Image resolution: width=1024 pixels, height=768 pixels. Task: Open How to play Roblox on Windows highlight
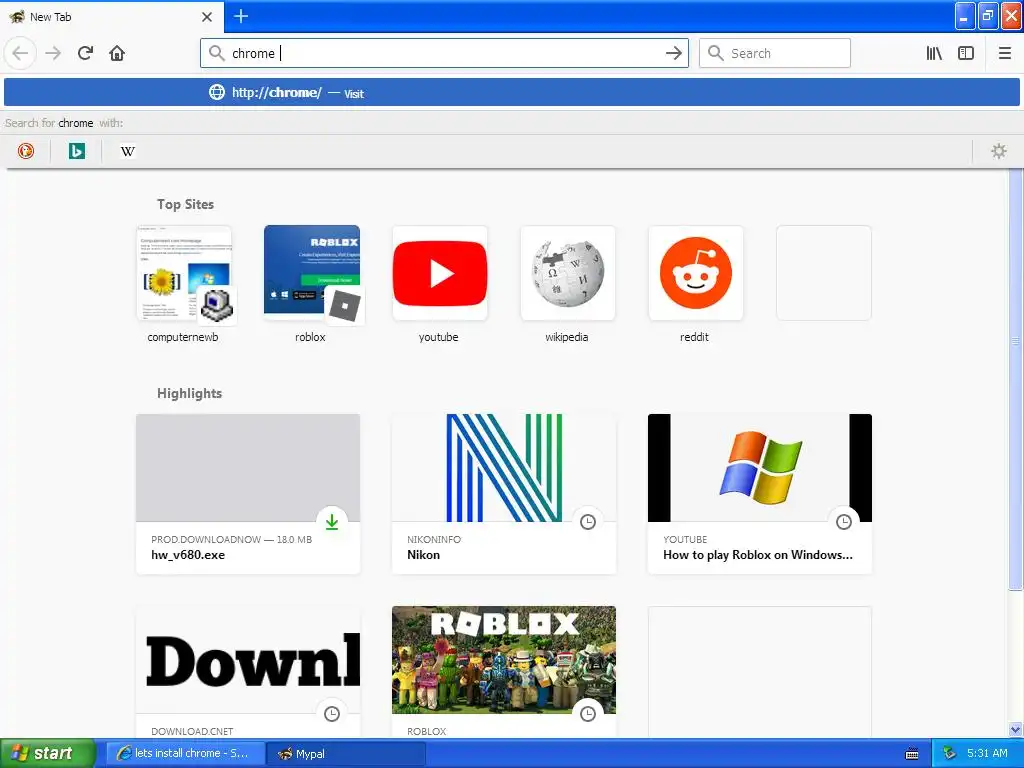[760, 494]
